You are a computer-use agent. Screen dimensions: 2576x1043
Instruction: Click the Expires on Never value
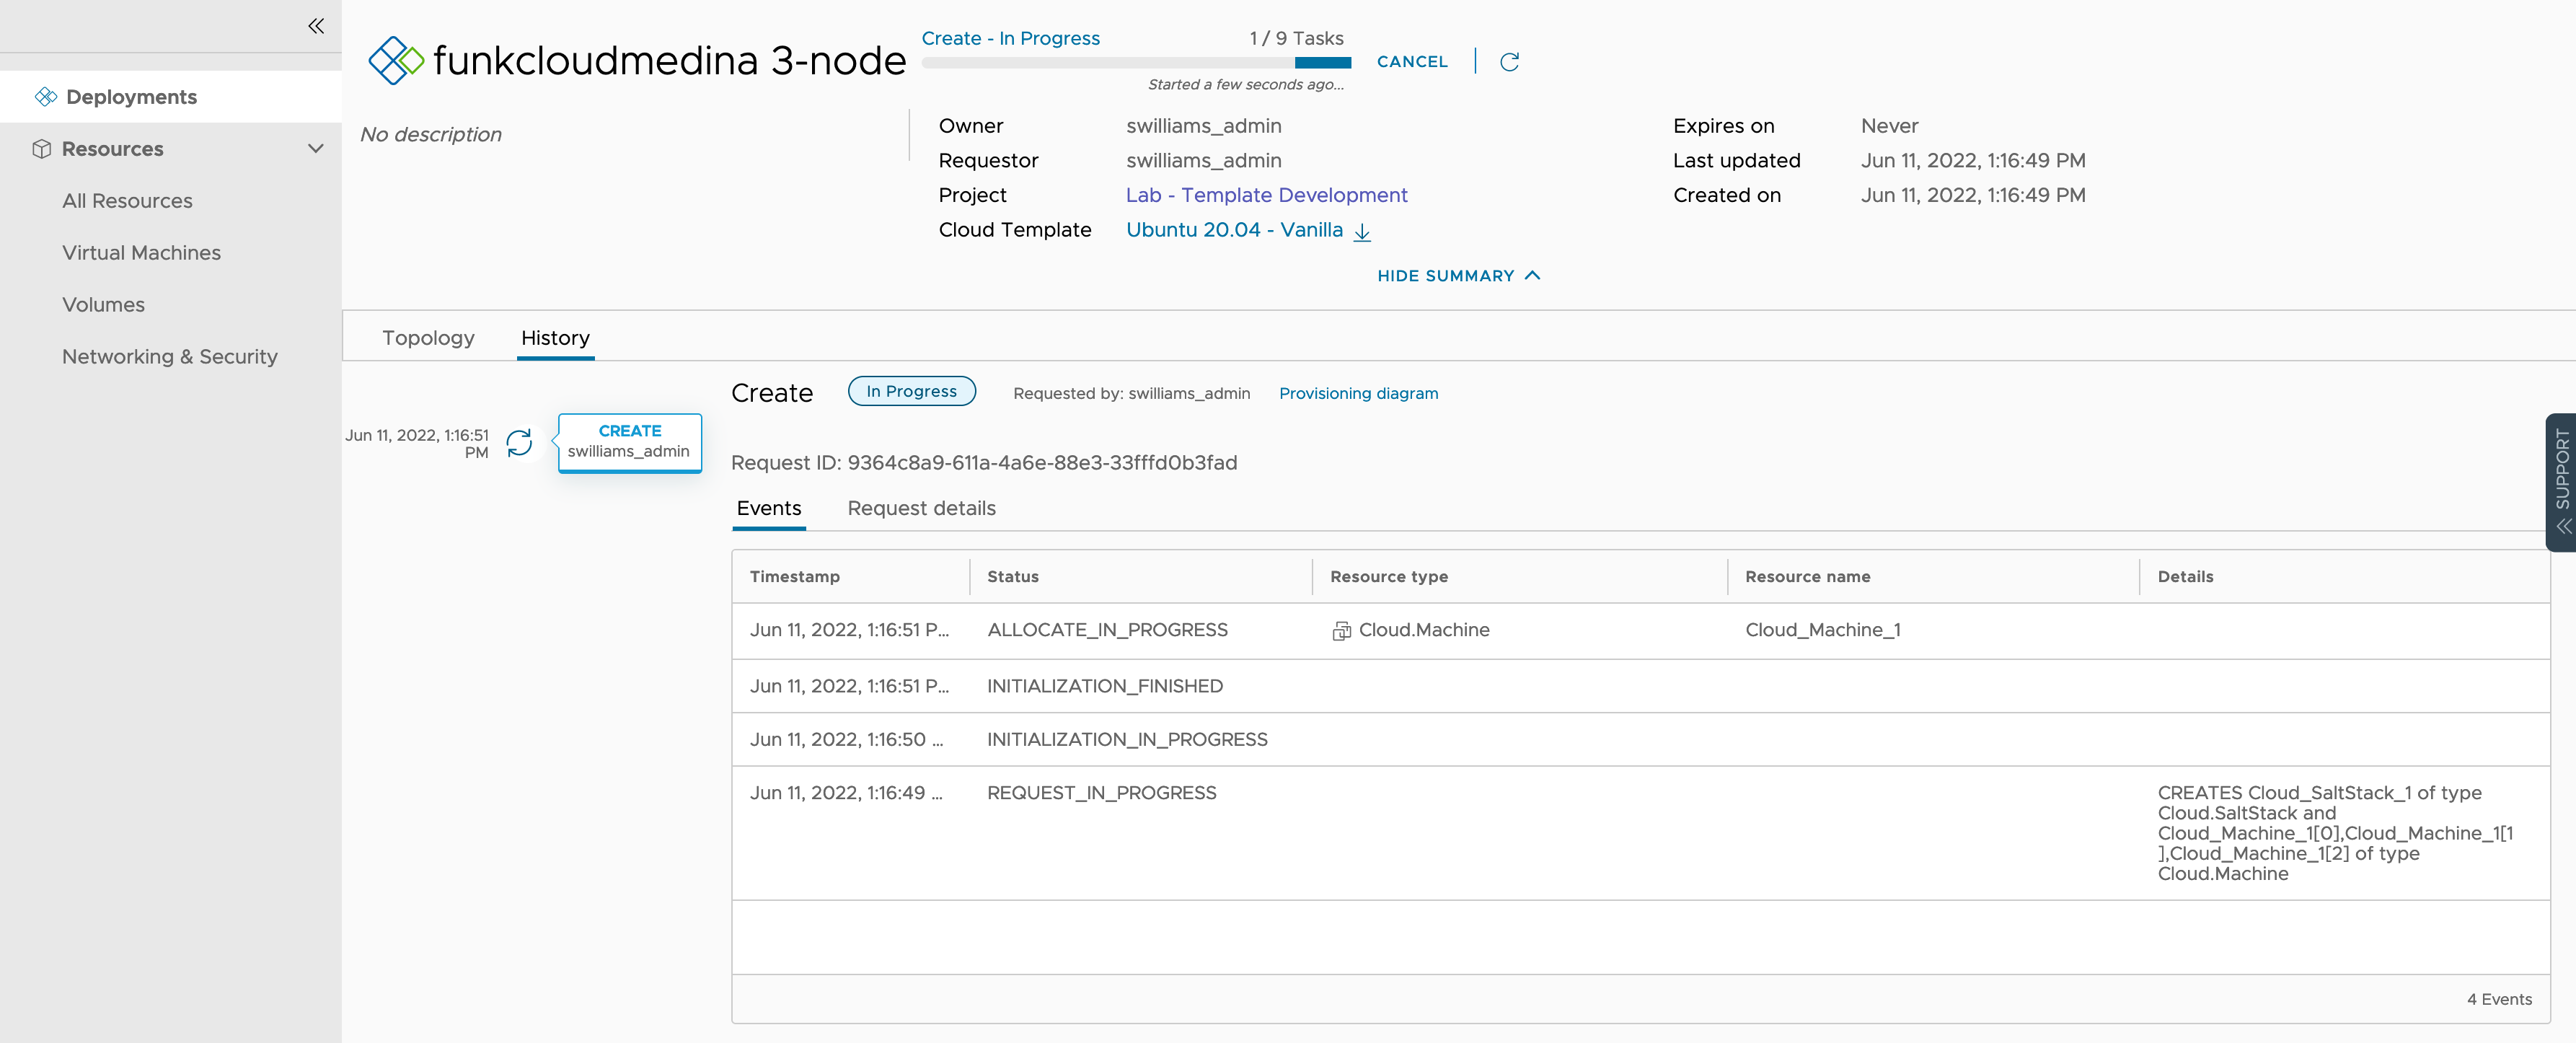(x=1889, y=126)
